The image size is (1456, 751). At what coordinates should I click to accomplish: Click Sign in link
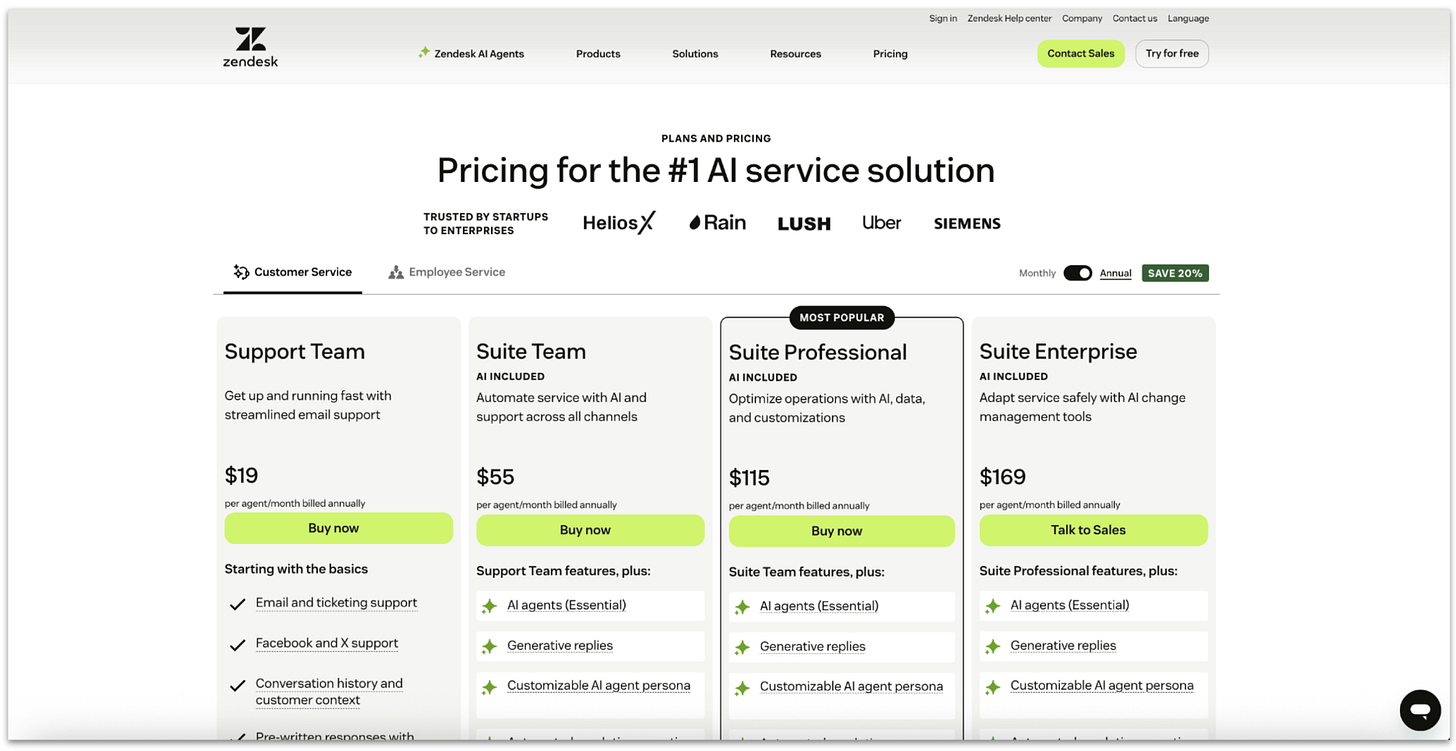943,18
